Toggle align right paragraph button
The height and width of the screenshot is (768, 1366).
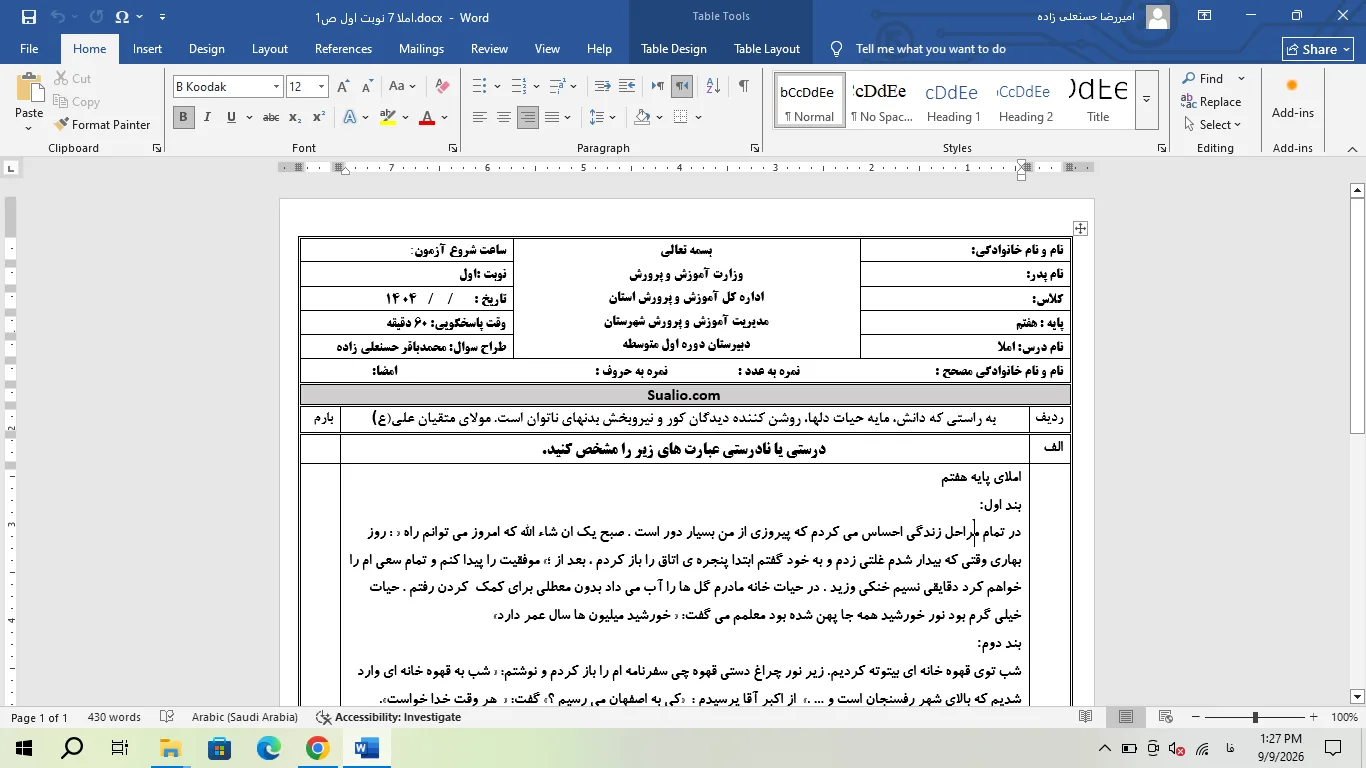point(528,117)
